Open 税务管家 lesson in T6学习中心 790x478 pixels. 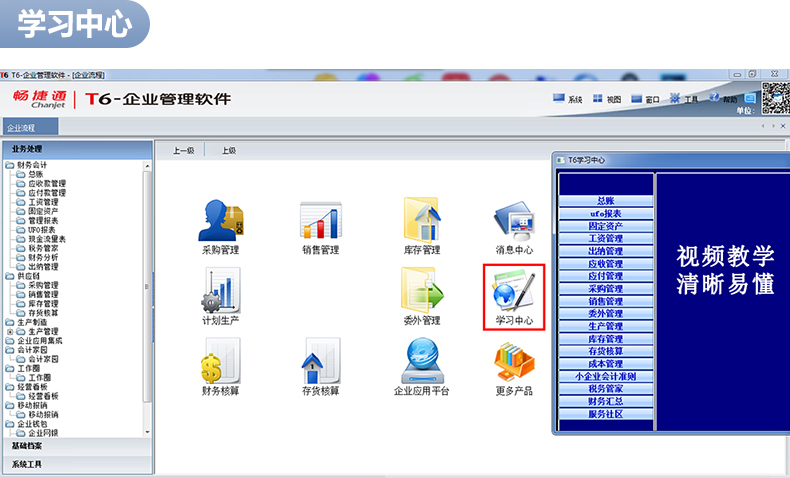pyautogui.click(x=606, y=388)
